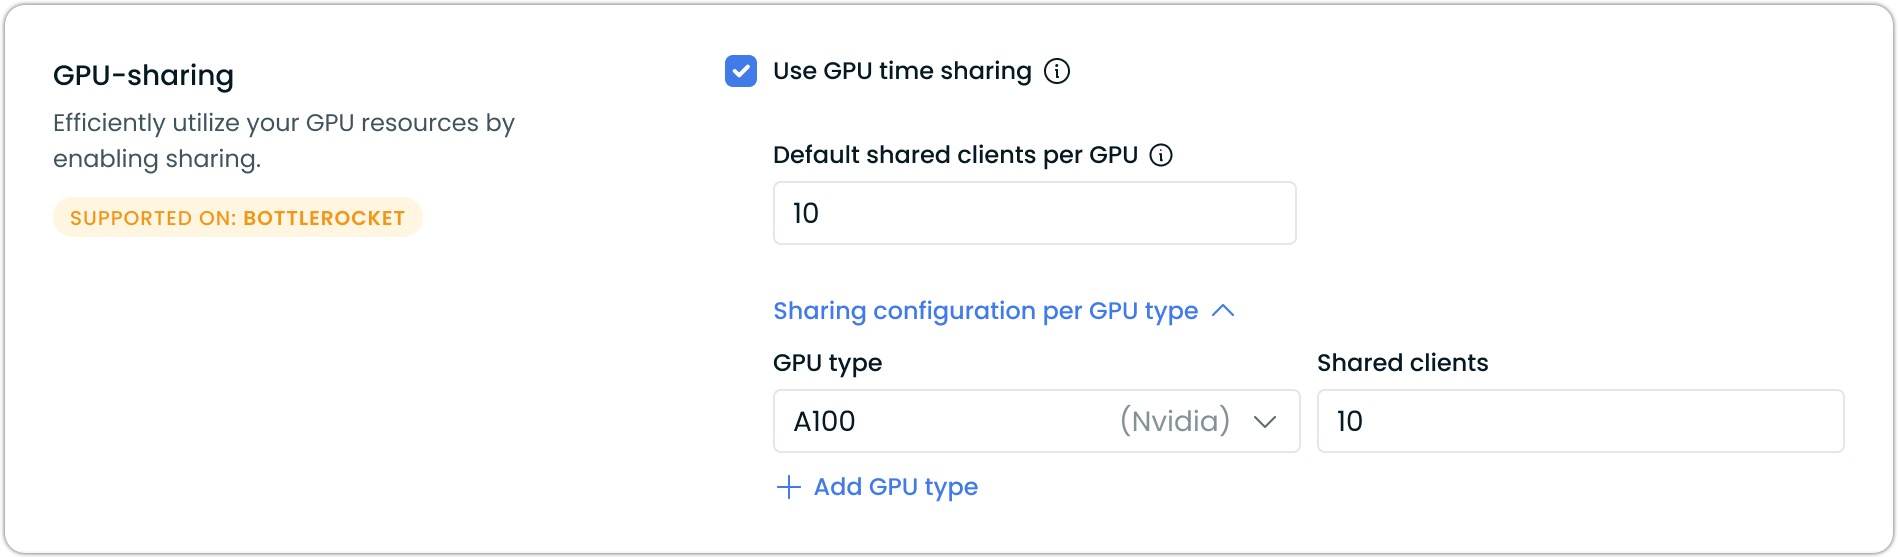Click the GPU-sharing section heading
The width and height of the screenshot is (1898, 558).
click(x=143, y=75)
